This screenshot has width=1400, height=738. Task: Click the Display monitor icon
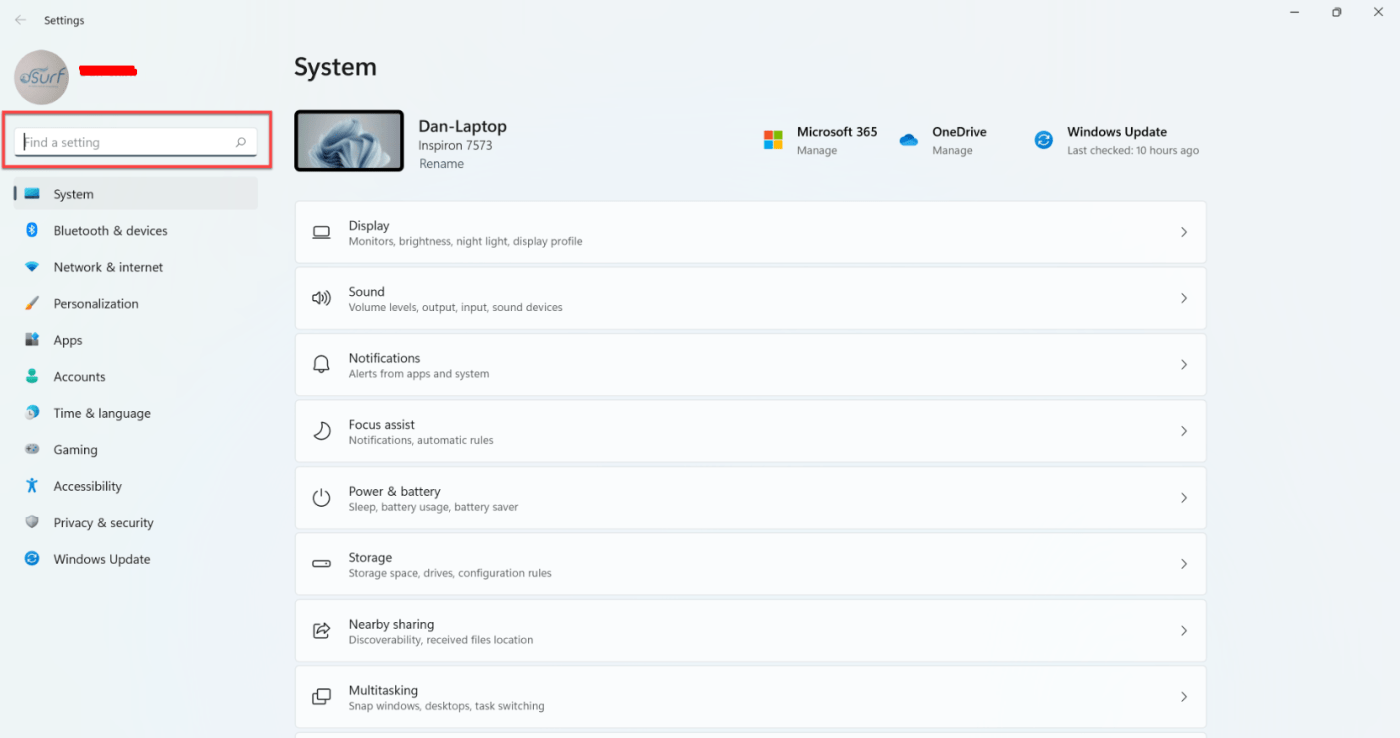click(x=321, y=232)
